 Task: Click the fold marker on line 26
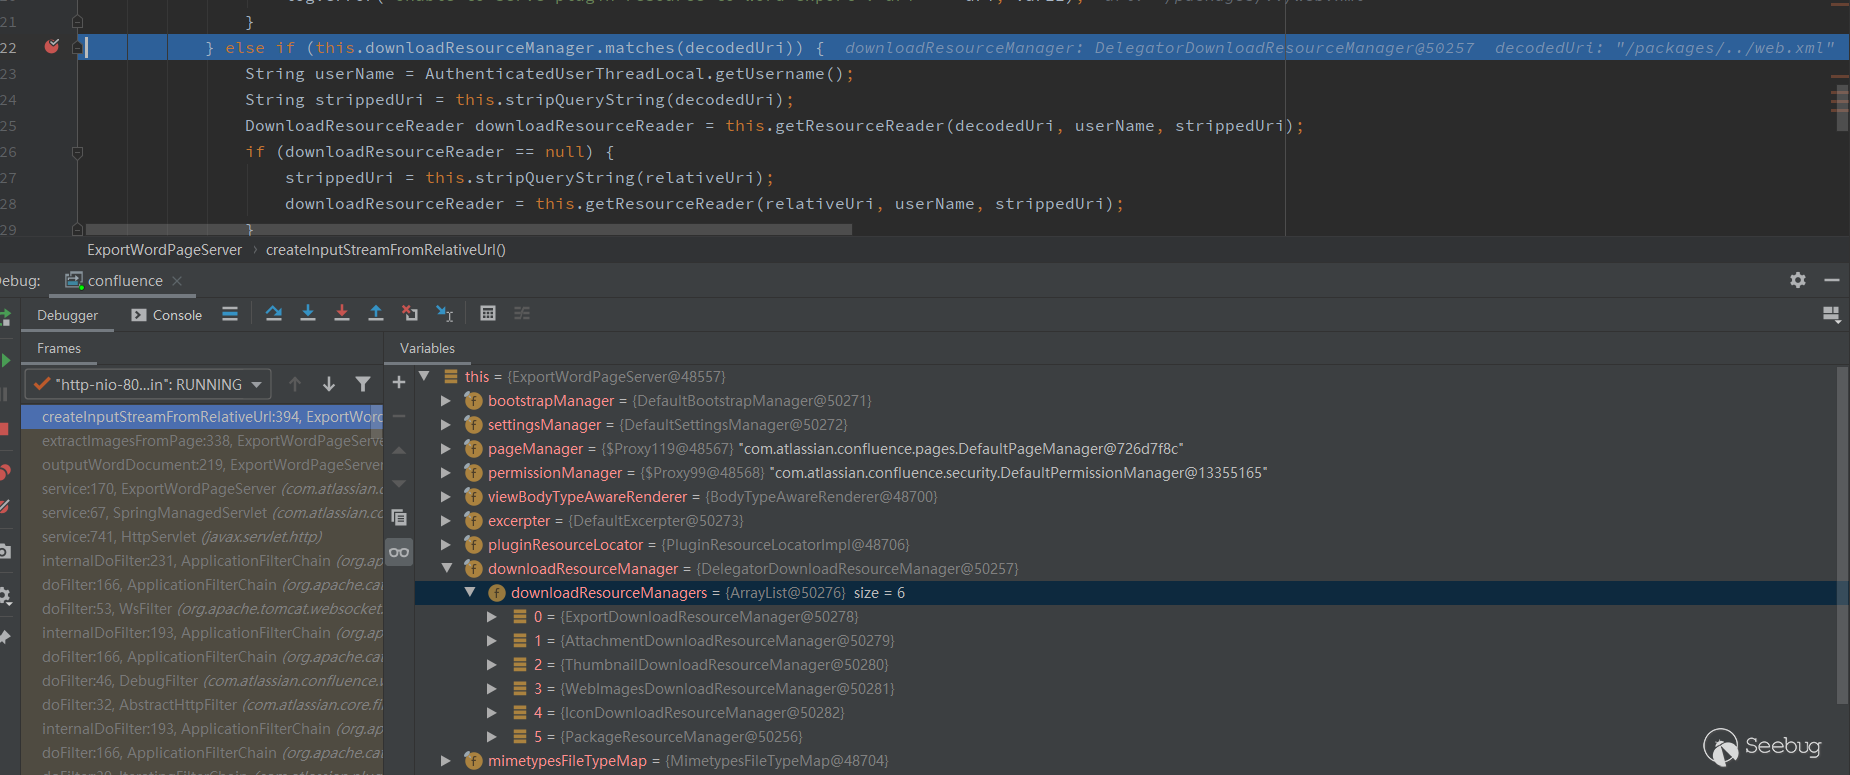coord(77,152)
